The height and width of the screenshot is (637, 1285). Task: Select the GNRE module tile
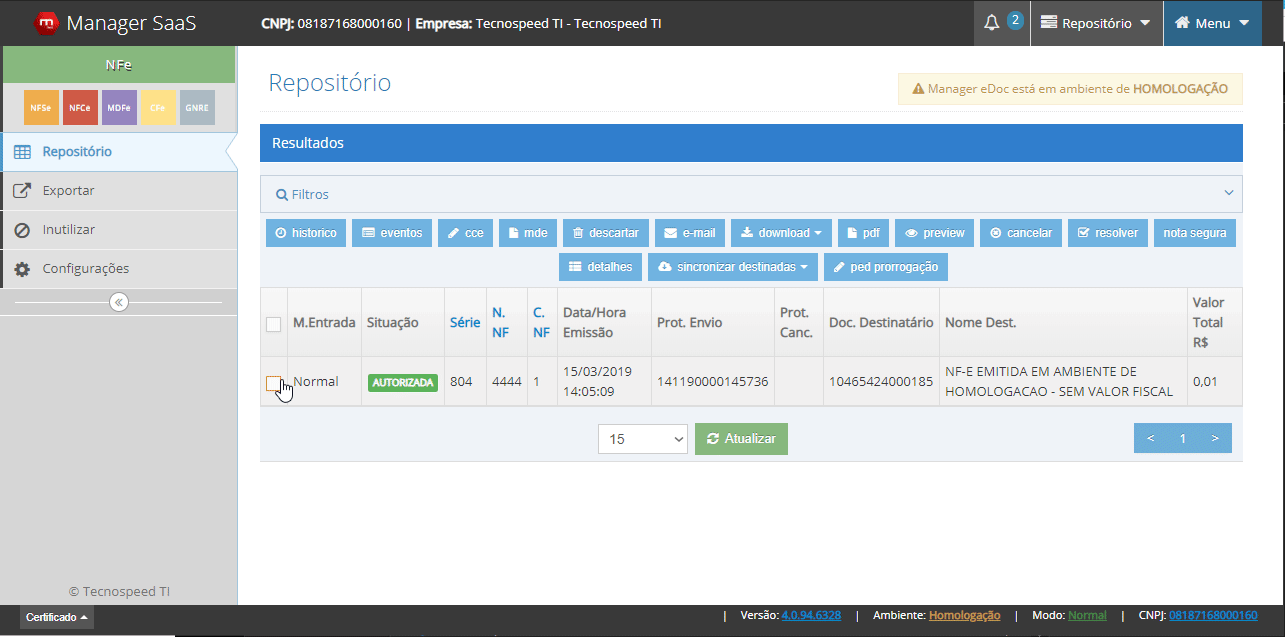point(197,107)
